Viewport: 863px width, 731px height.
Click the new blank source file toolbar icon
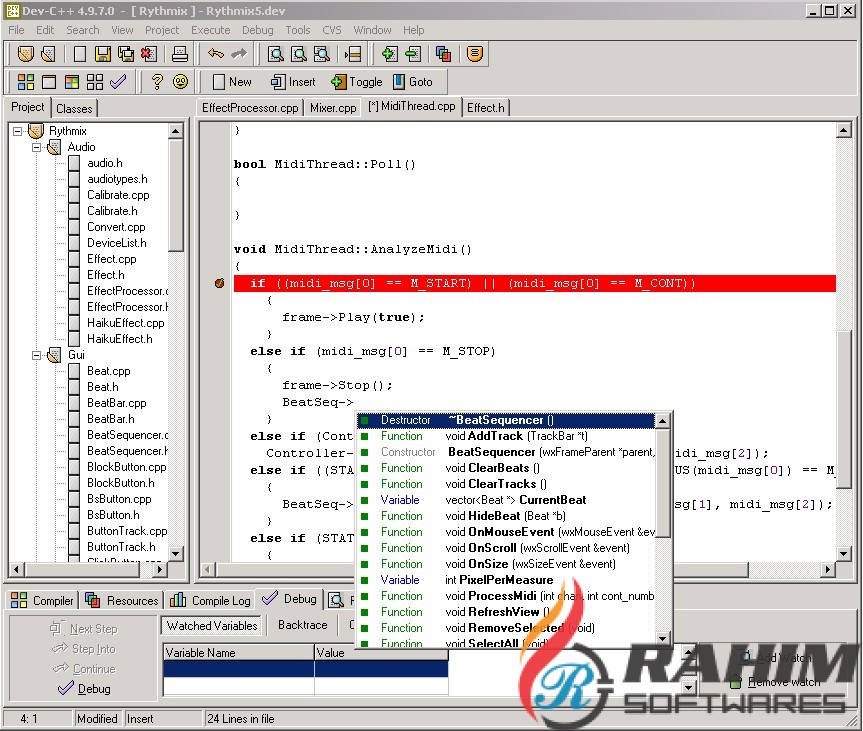pyautogui.click(x=80, y=54)
